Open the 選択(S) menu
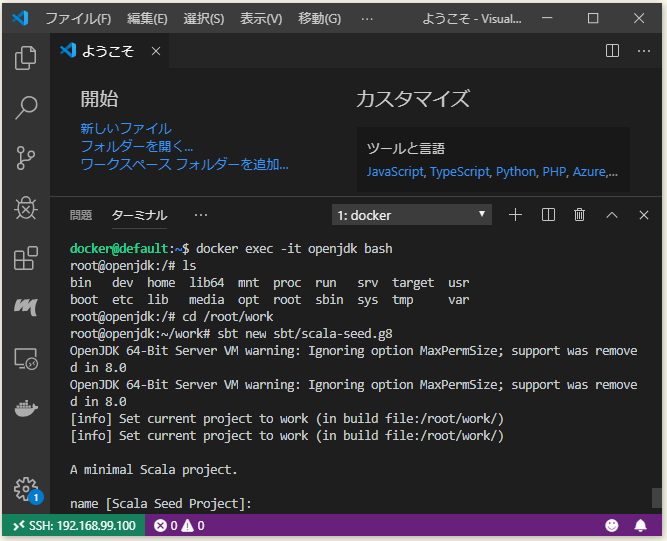 [x=203, y=19]
